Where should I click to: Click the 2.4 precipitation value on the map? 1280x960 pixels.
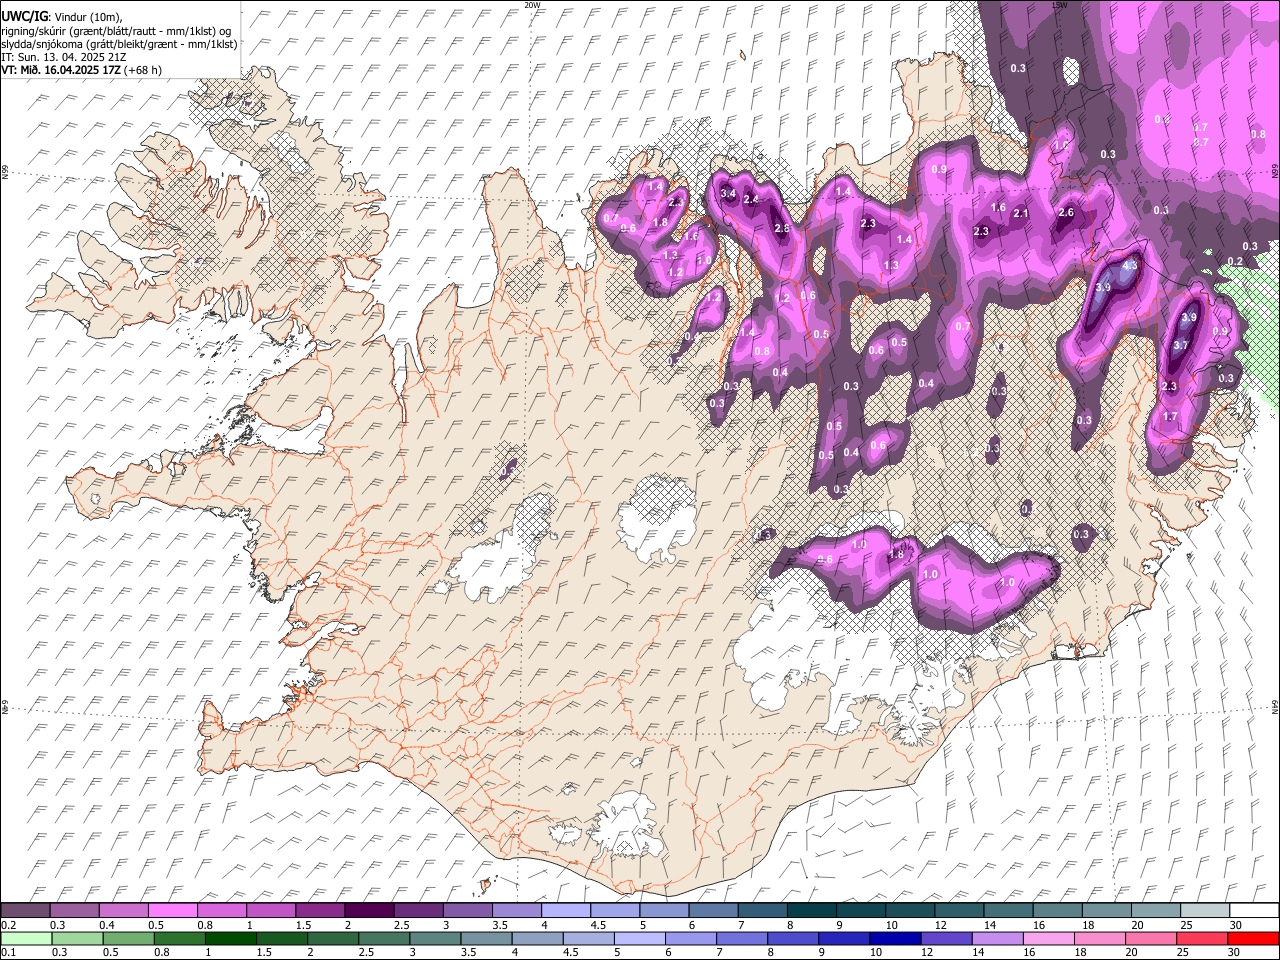(x=752, y=200)
